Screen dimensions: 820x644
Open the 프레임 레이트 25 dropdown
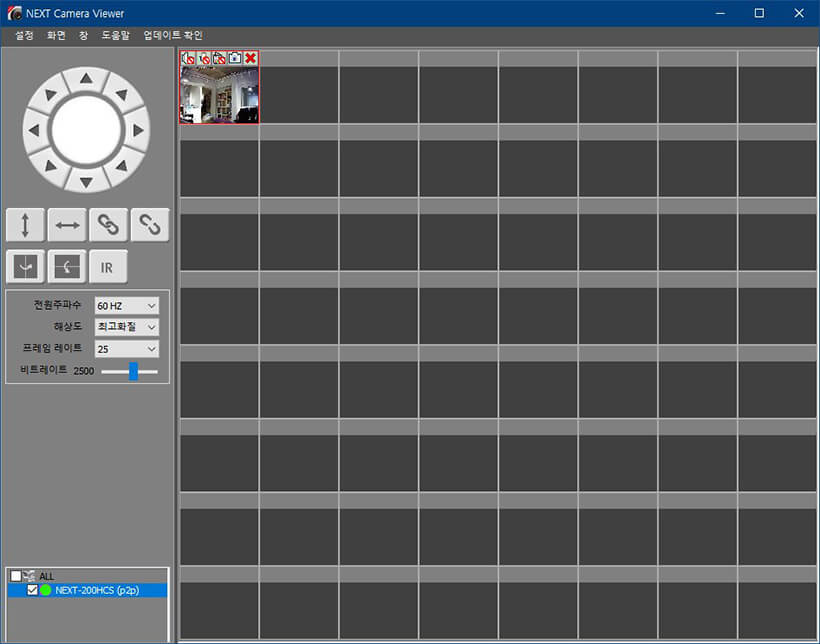pos(127,349)
